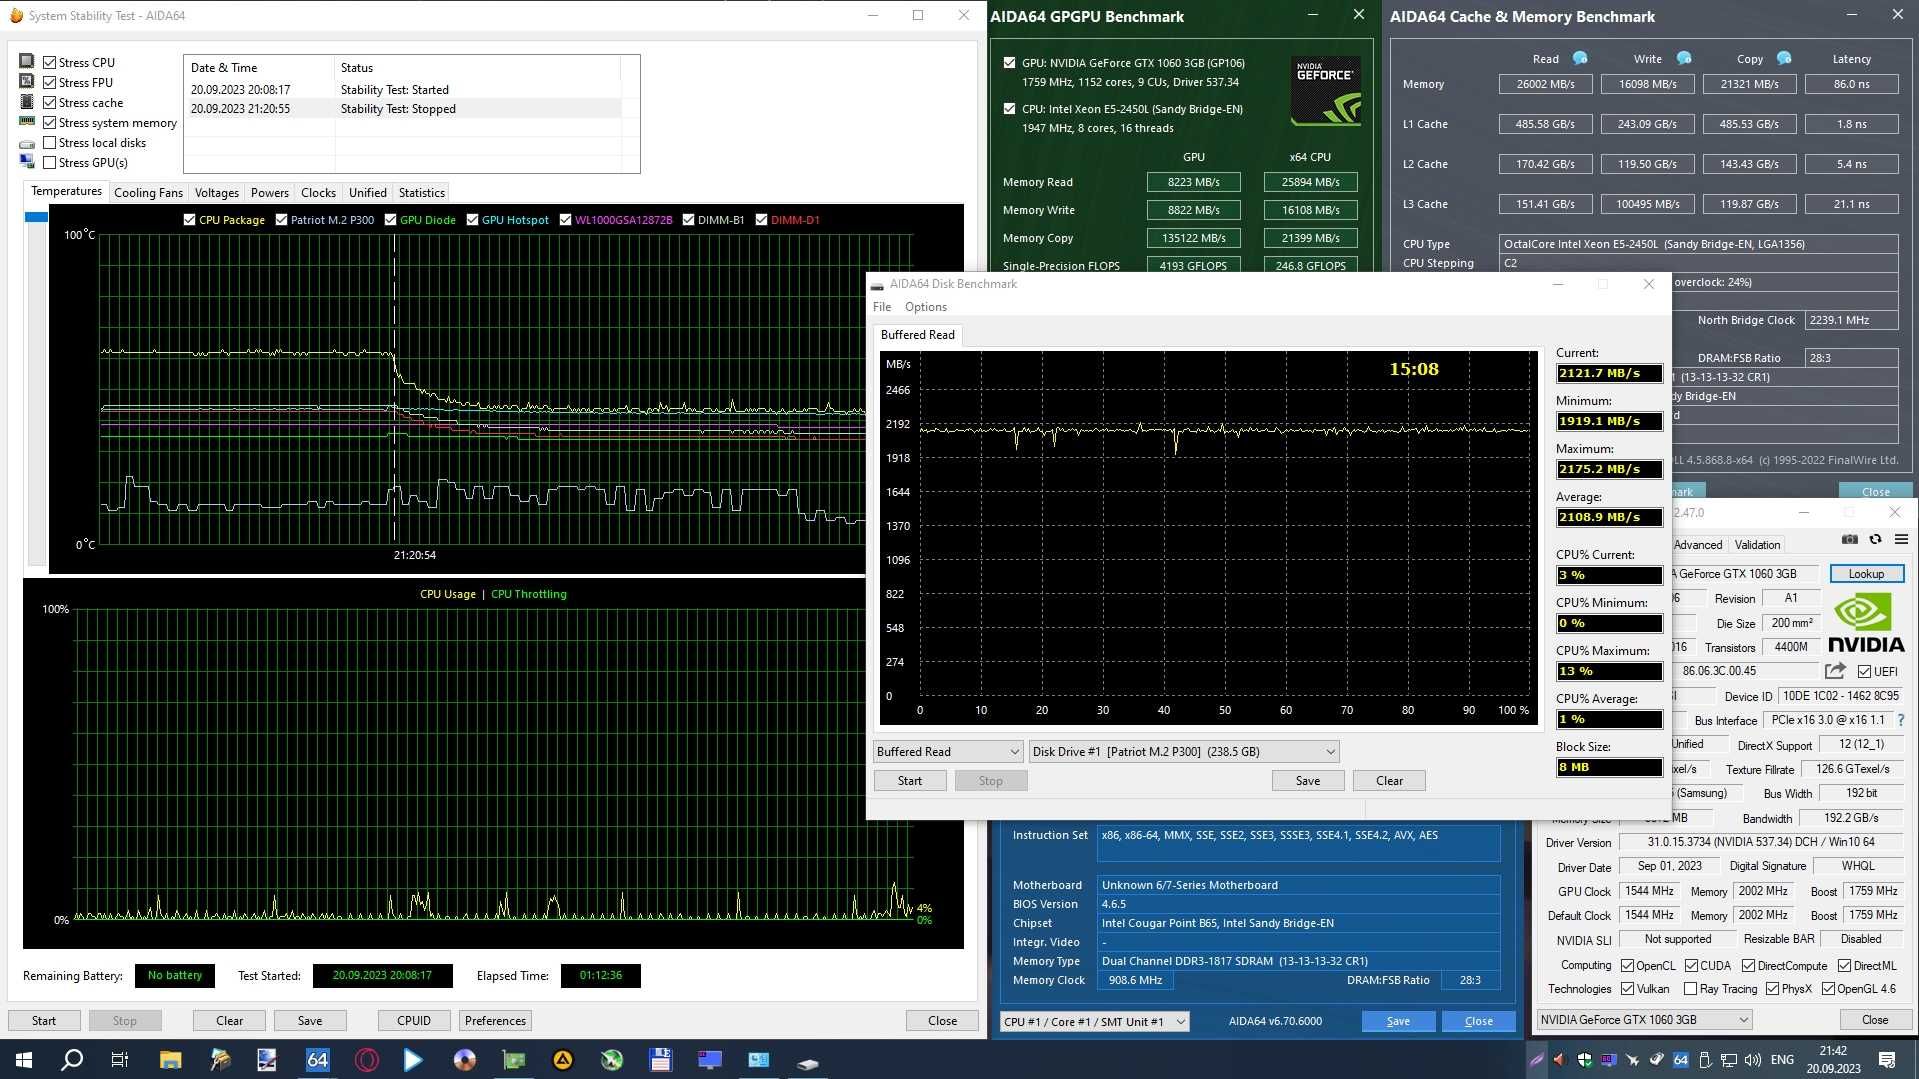Screen dimensions: 1919x1079
Task: Switch to Voltages tab
Action: point(217,192)
